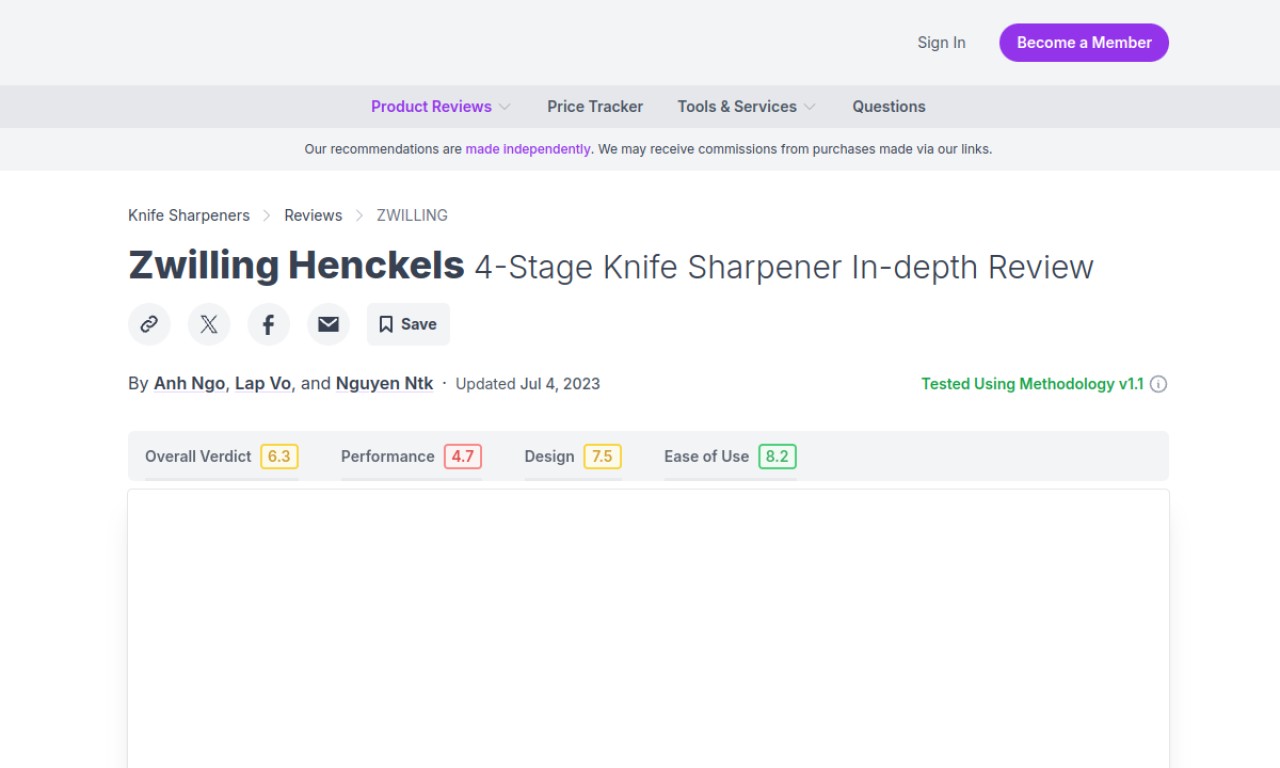This screenshot has height=768, width=1280.
Task: Open the Knife Sharpeners breadcrumb
Action: pos(189,216)
